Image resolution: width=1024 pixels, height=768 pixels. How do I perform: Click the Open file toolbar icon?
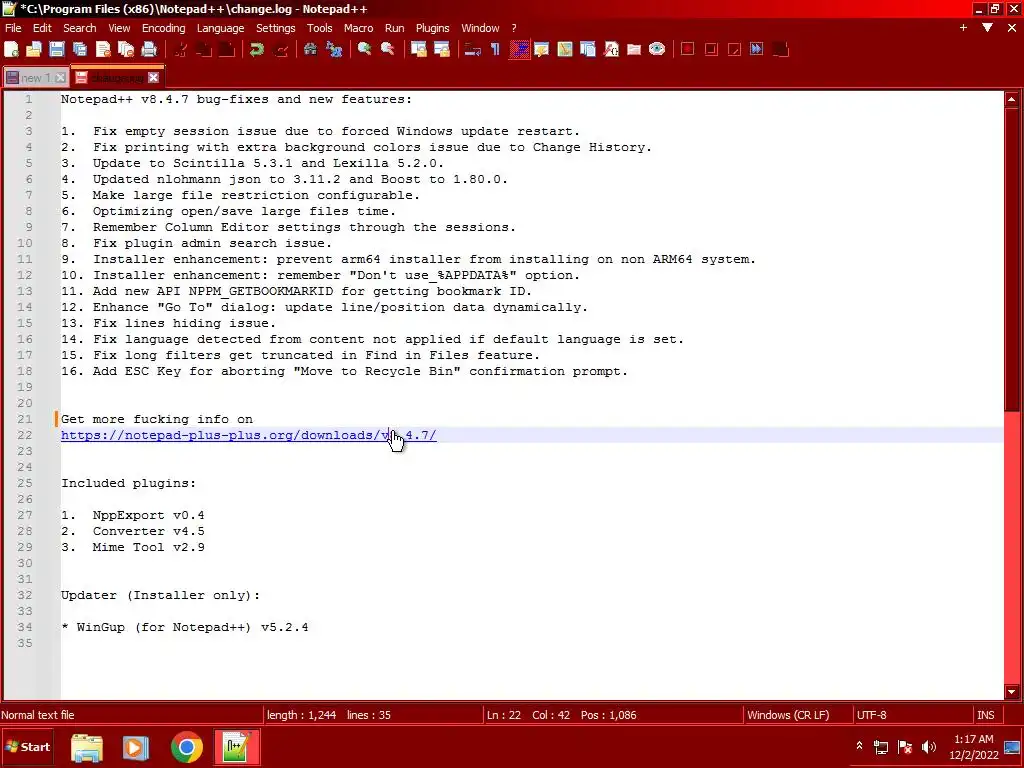(x=34, y=49)
